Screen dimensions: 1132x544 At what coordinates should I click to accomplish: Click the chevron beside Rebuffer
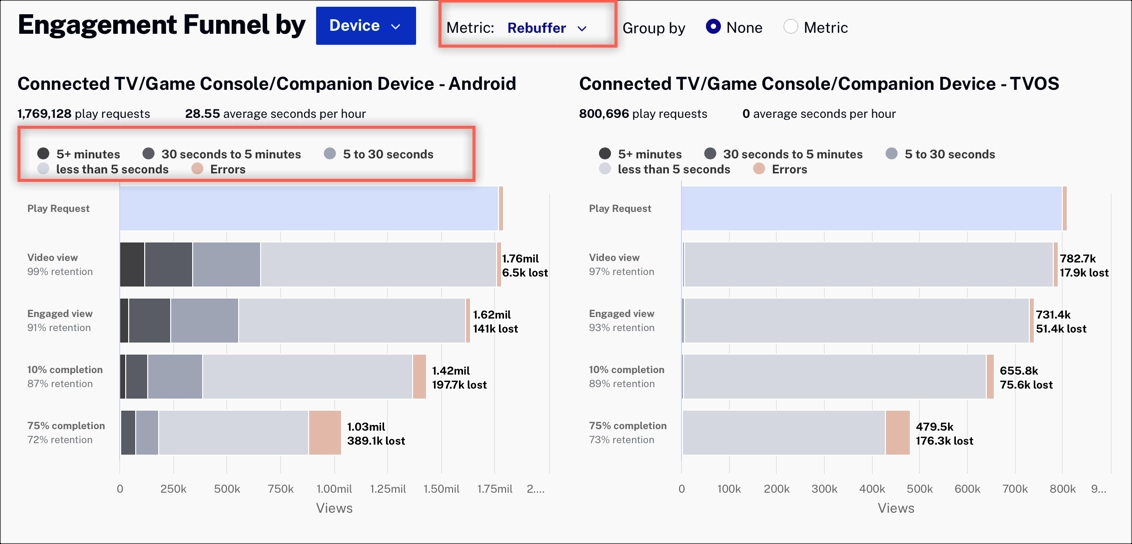582,29
